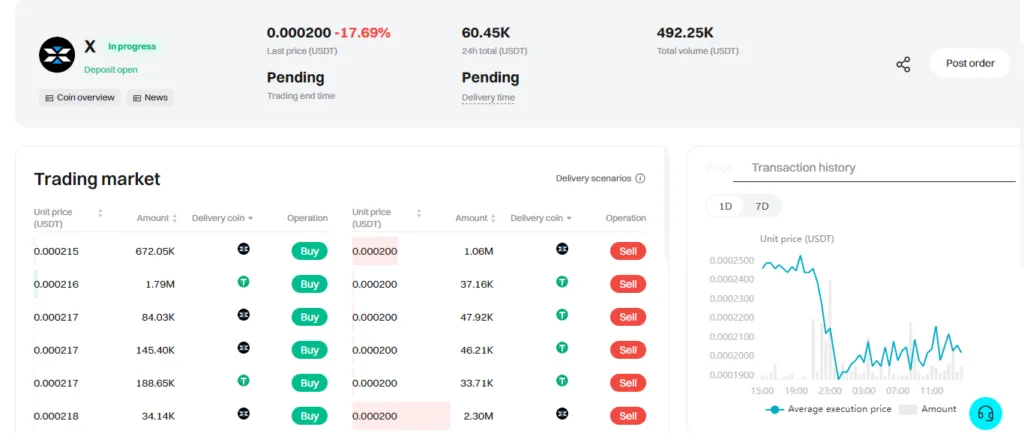This screenshot has height=433, width=1024.
Task: Open the News section
Action: tap(150, 98)
